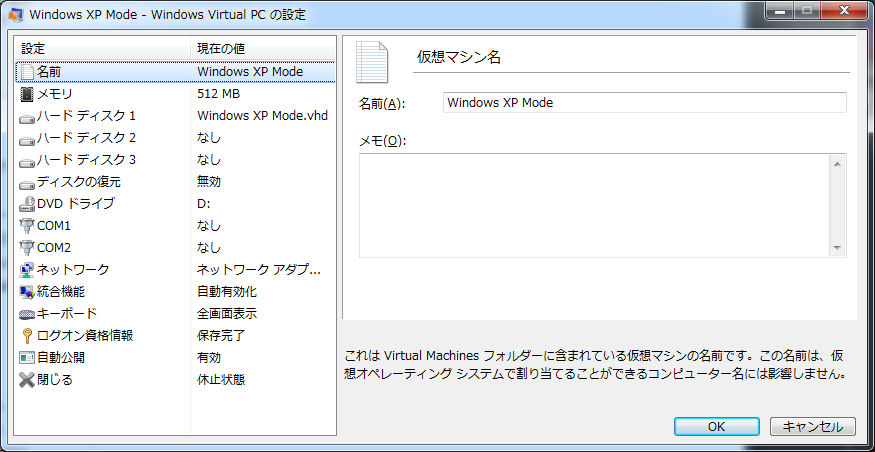Click the Windows XP Mode.vhd value

pos(262,116)
